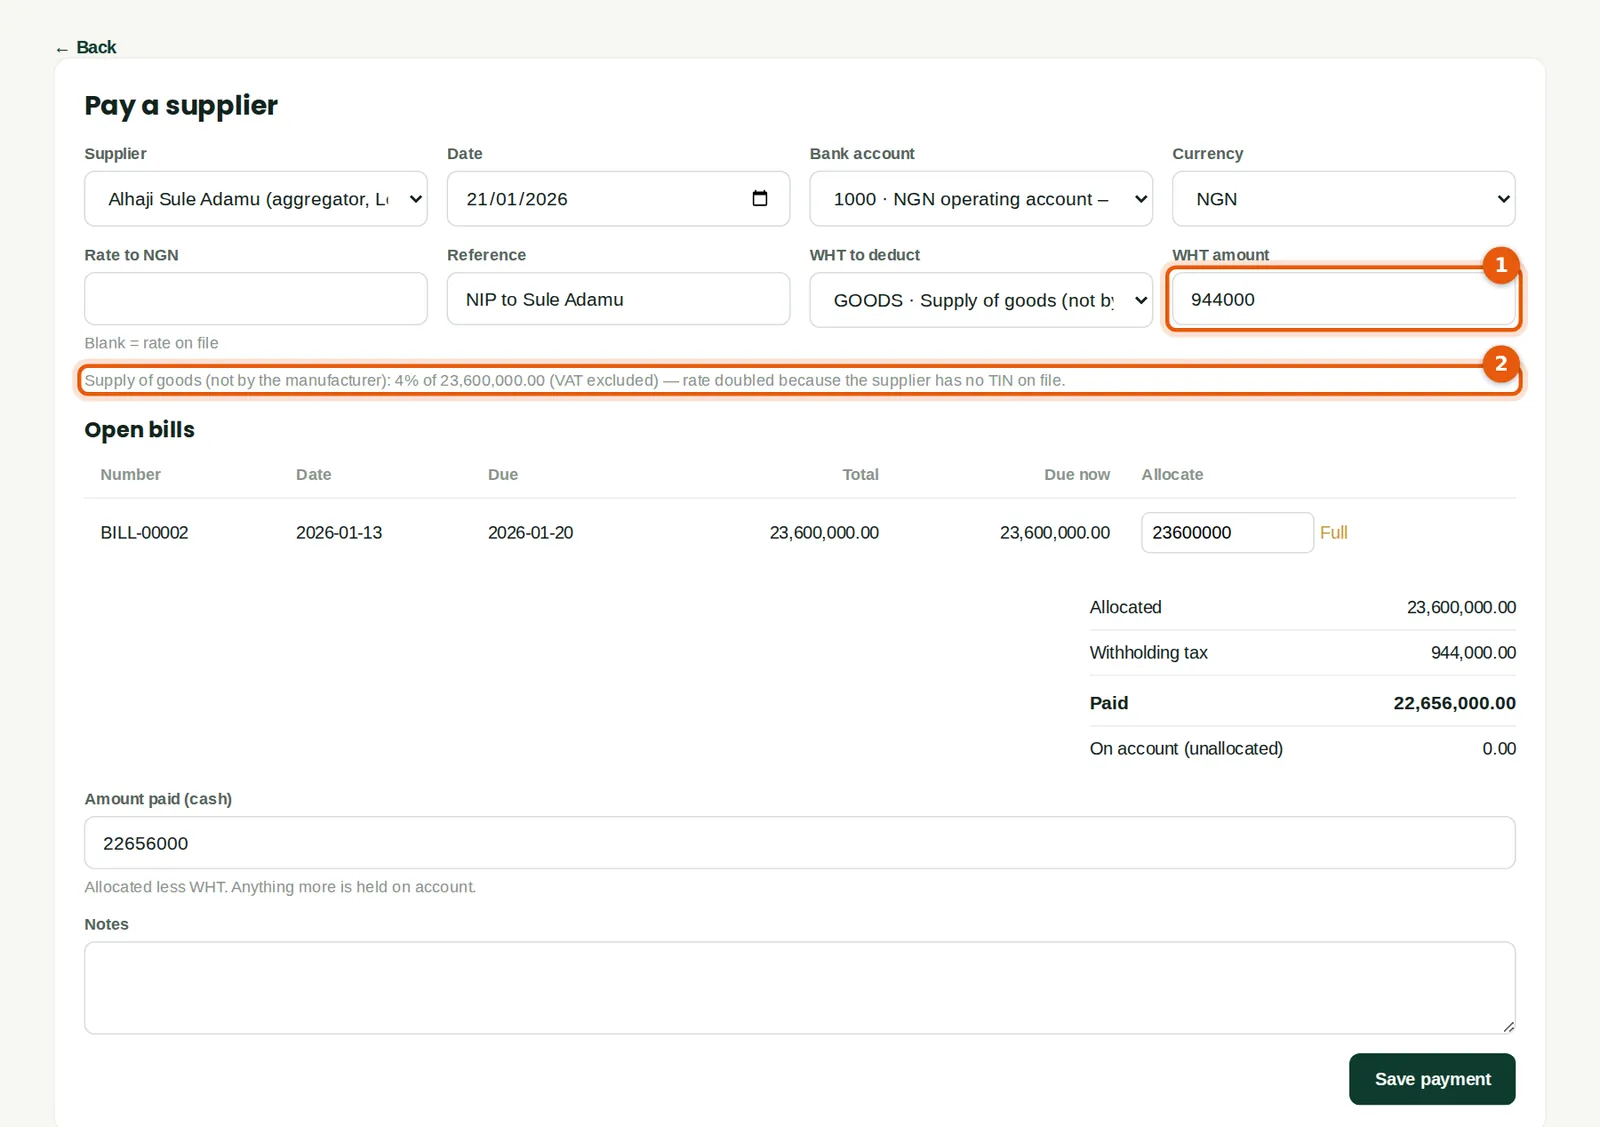Focus the Rate to NGN field
This screenshot has width=1600, height=1127.
[256, 299]
